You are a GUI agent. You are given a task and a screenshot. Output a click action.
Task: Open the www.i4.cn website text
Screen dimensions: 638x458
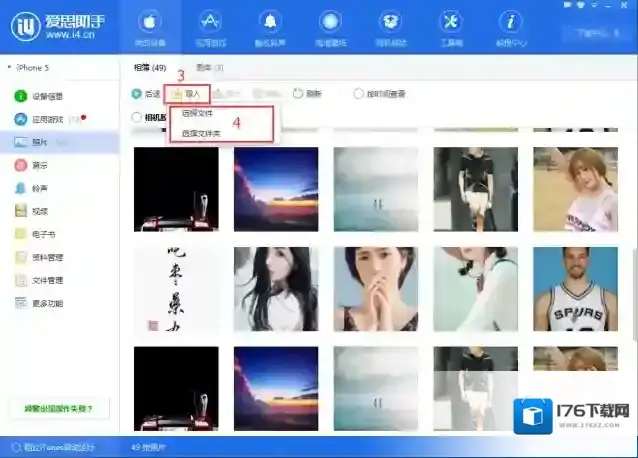tap(70, 35)
